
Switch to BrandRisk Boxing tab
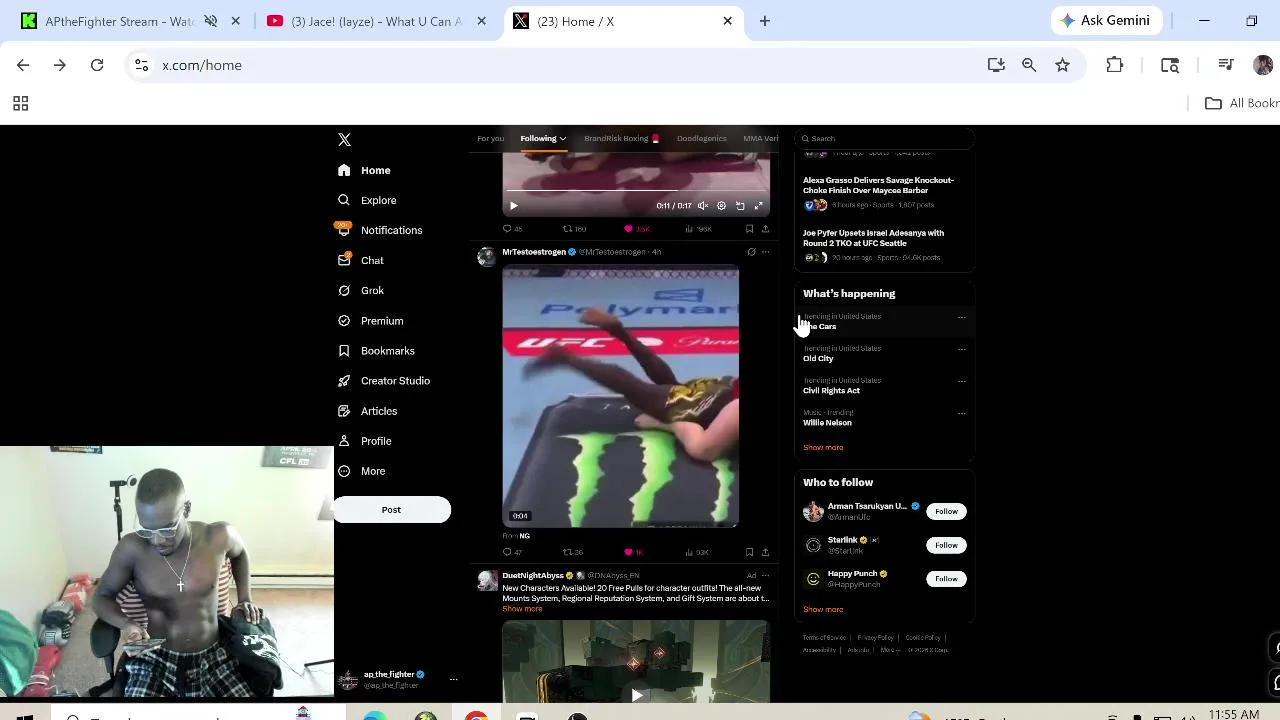coord(621,138)
